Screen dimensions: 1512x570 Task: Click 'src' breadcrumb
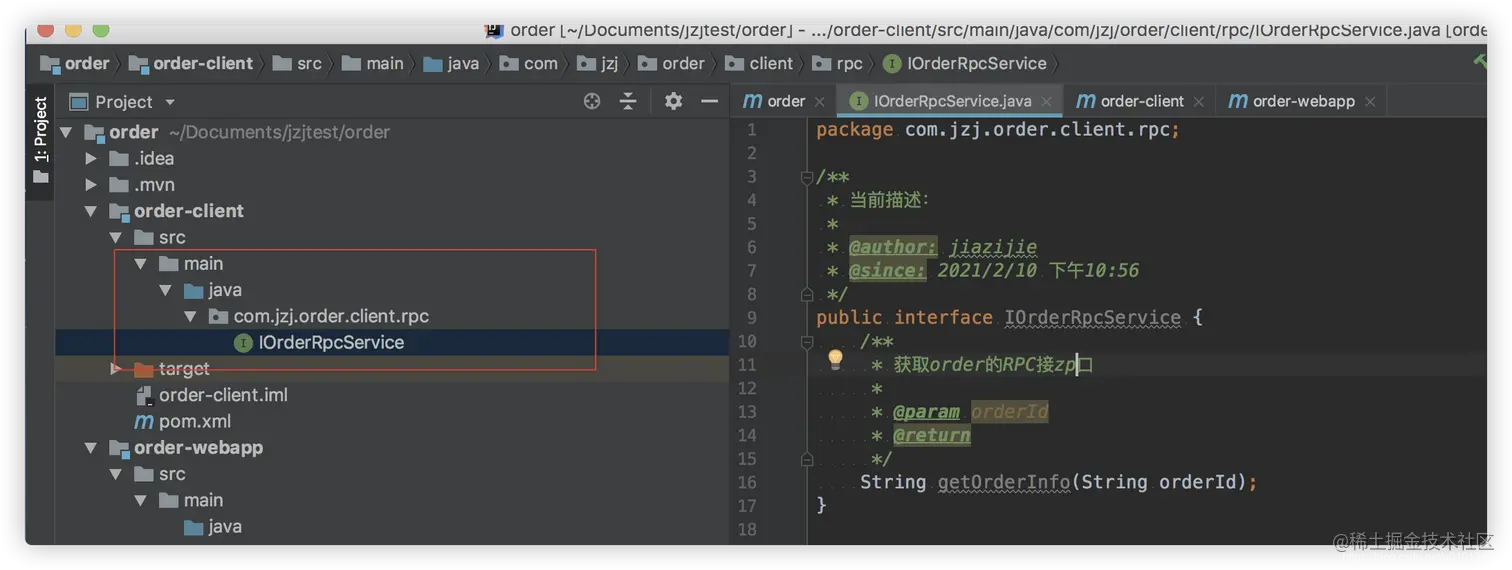click(297, 63)
